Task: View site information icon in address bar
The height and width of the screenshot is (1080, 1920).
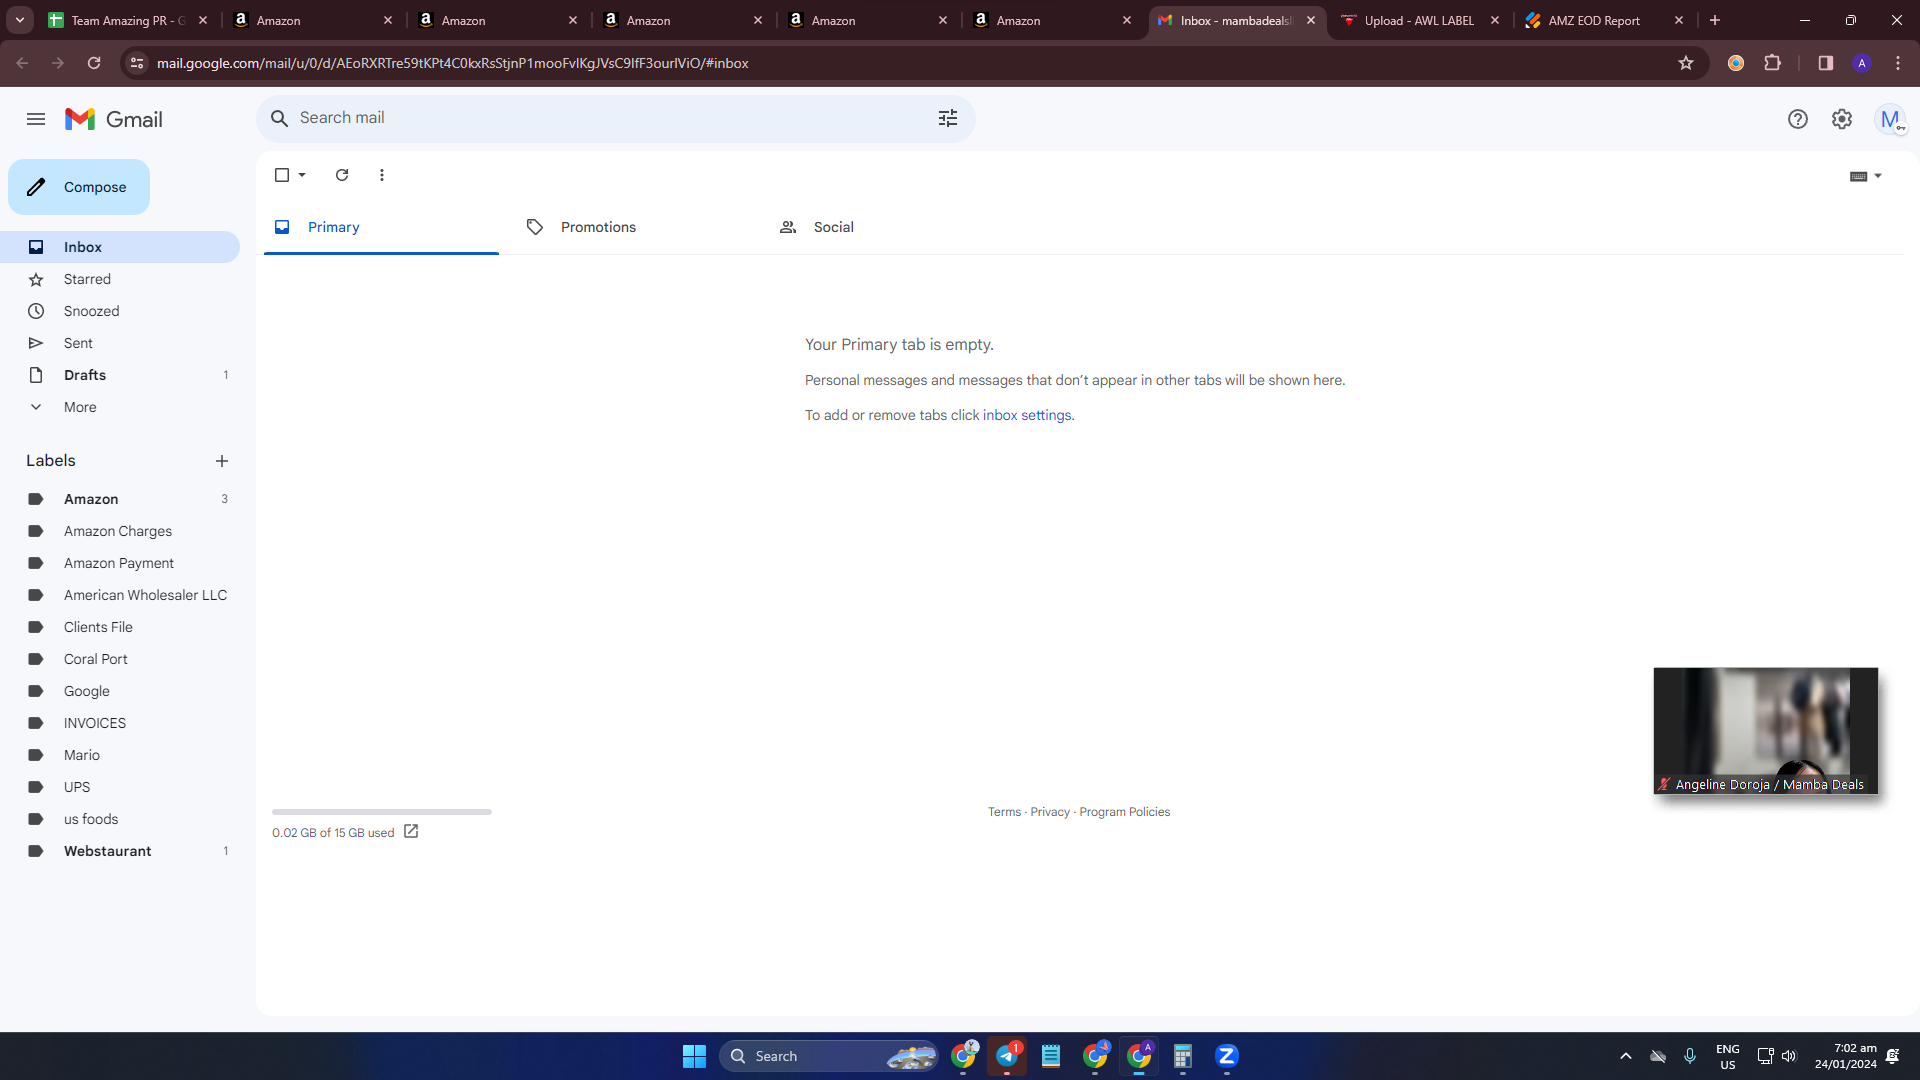Action: 137,63
